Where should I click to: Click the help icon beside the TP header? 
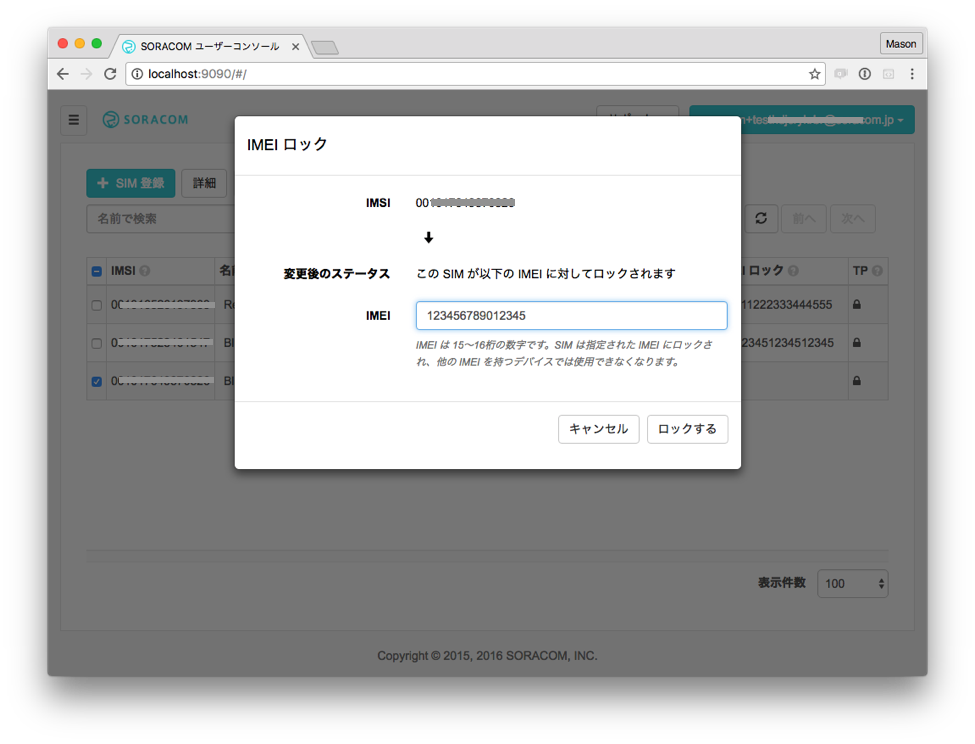[x=877, y=271]
